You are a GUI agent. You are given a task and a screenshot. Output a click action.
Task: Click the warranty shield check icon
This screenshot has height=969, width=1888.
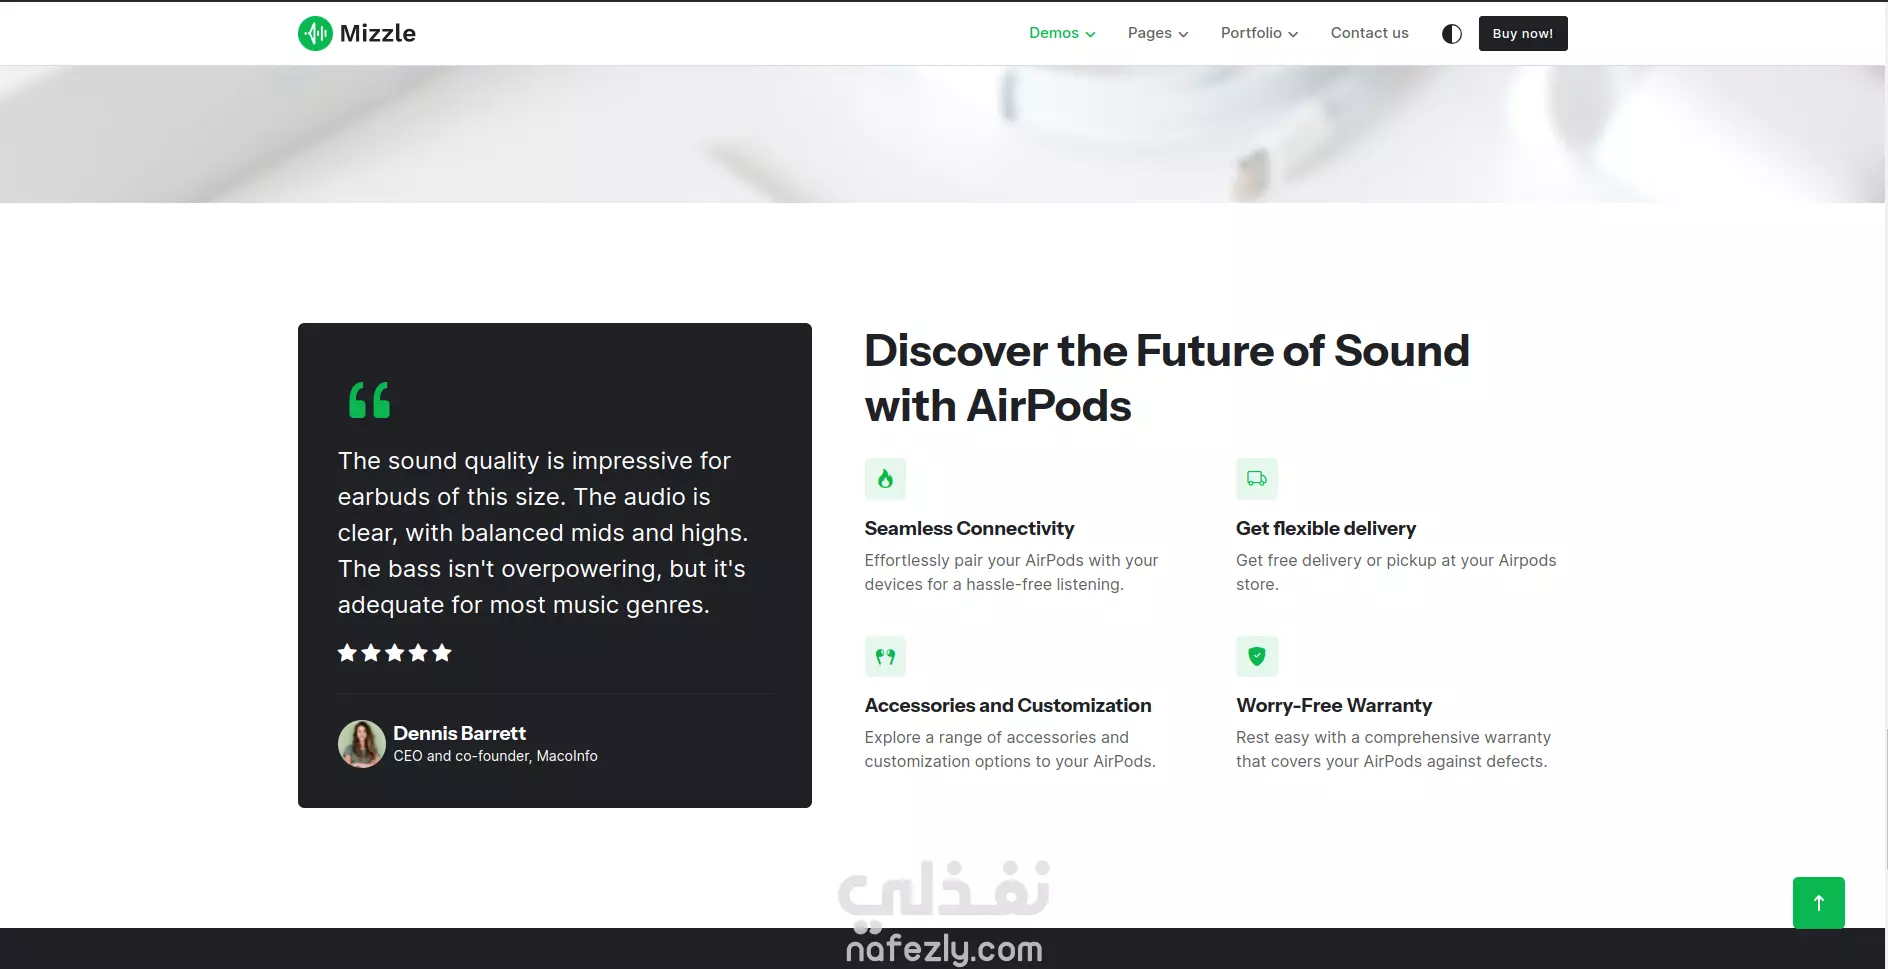tap(1257, 657)
